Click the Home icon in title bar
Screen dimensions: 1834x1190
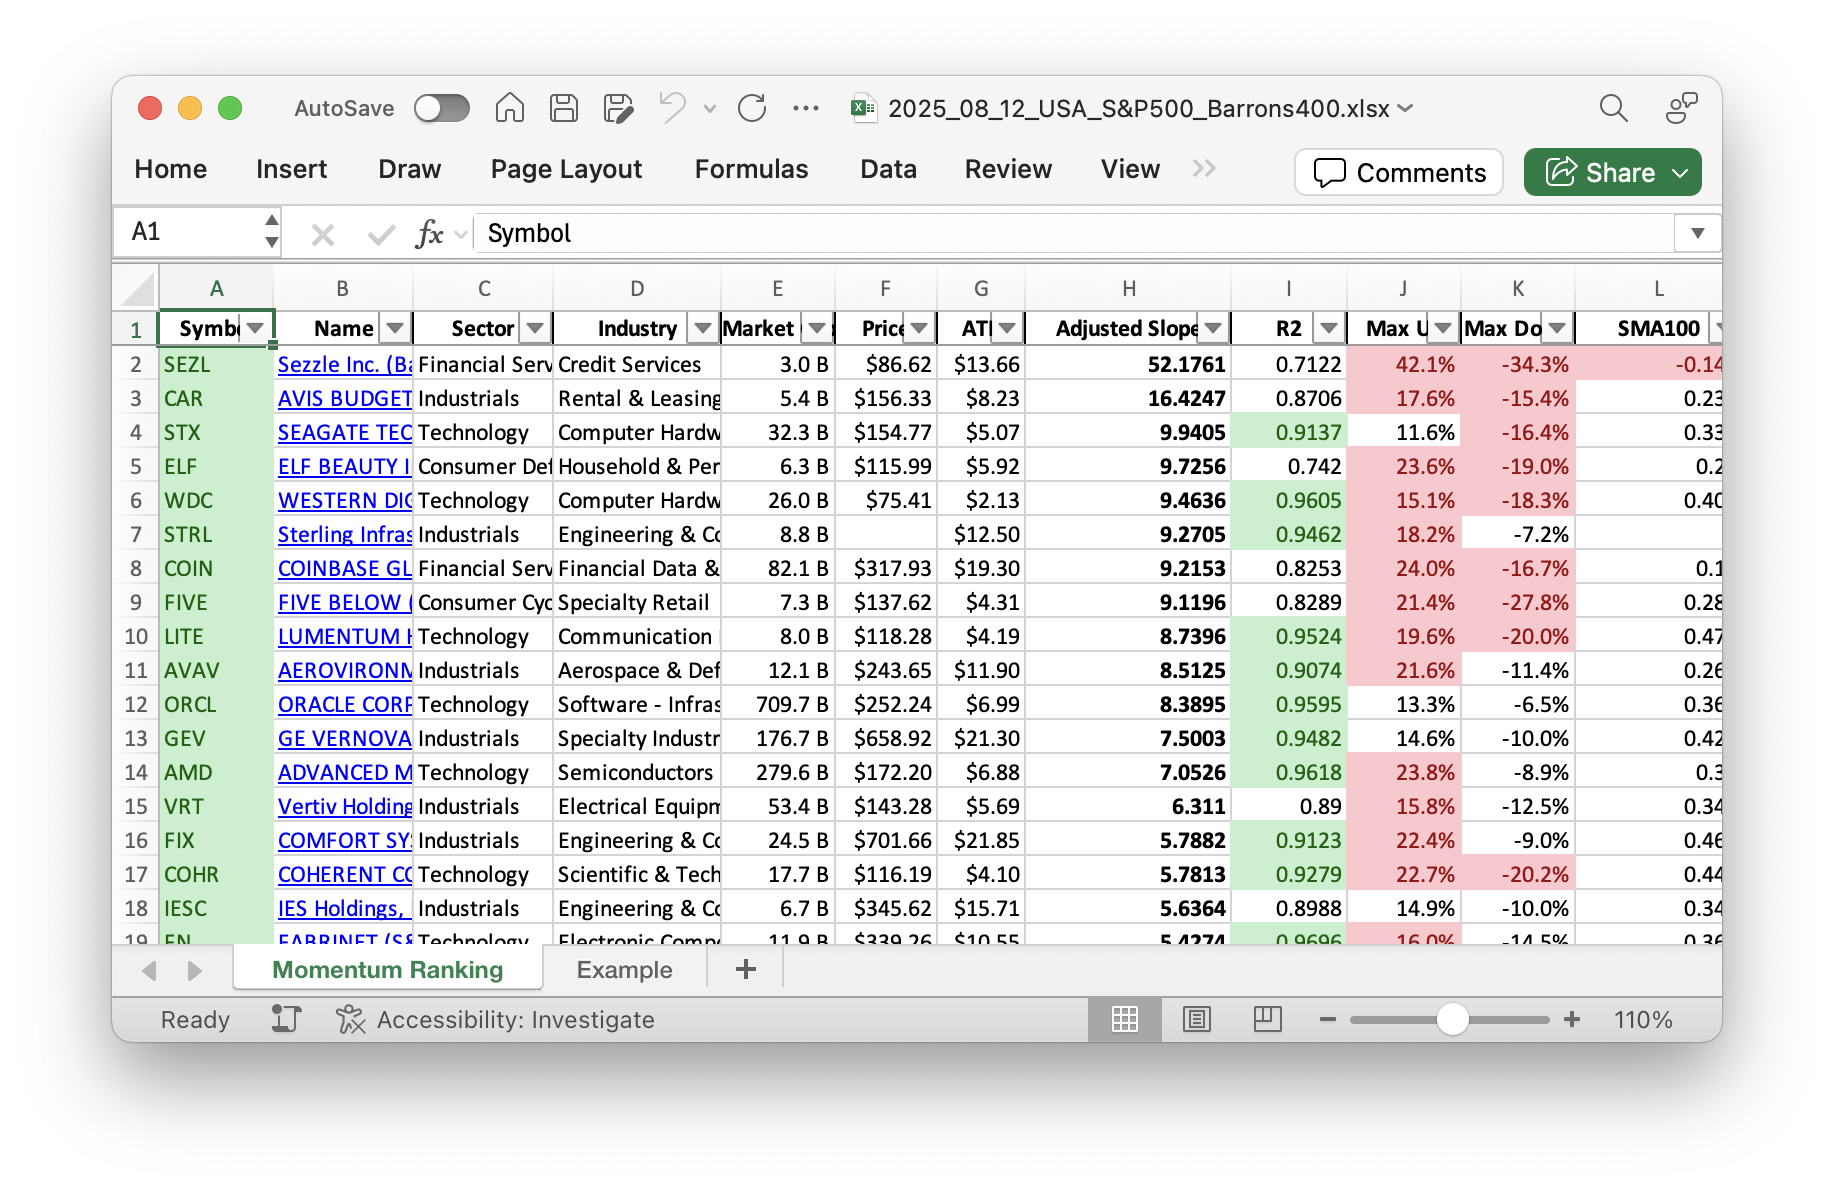[x=509, y=108]
